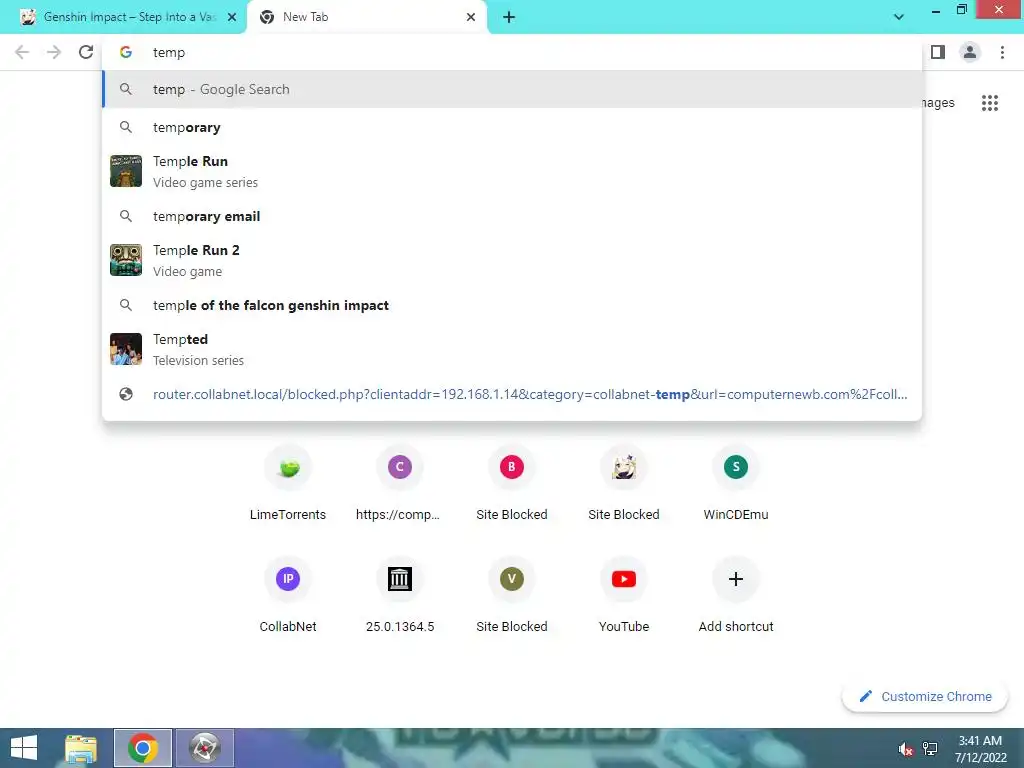The height and width of the screenshot is (768, 1024).
Task: Select the 'temporary' suggestion
Action: 512,127
